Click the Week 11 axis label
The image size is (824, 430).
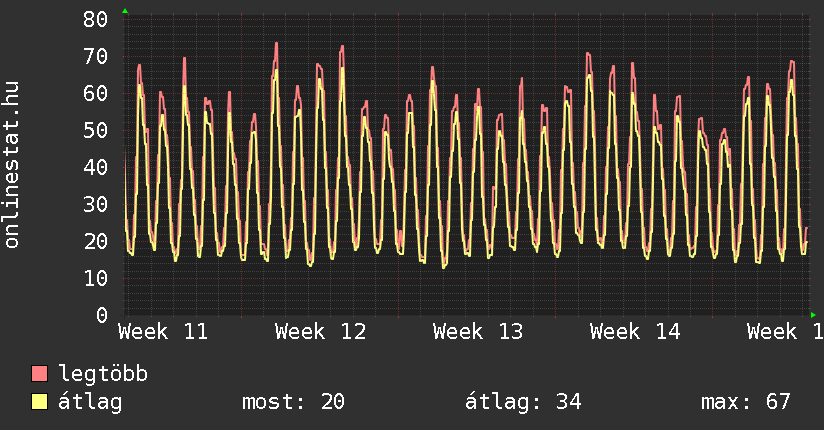(x=163, y=332)
